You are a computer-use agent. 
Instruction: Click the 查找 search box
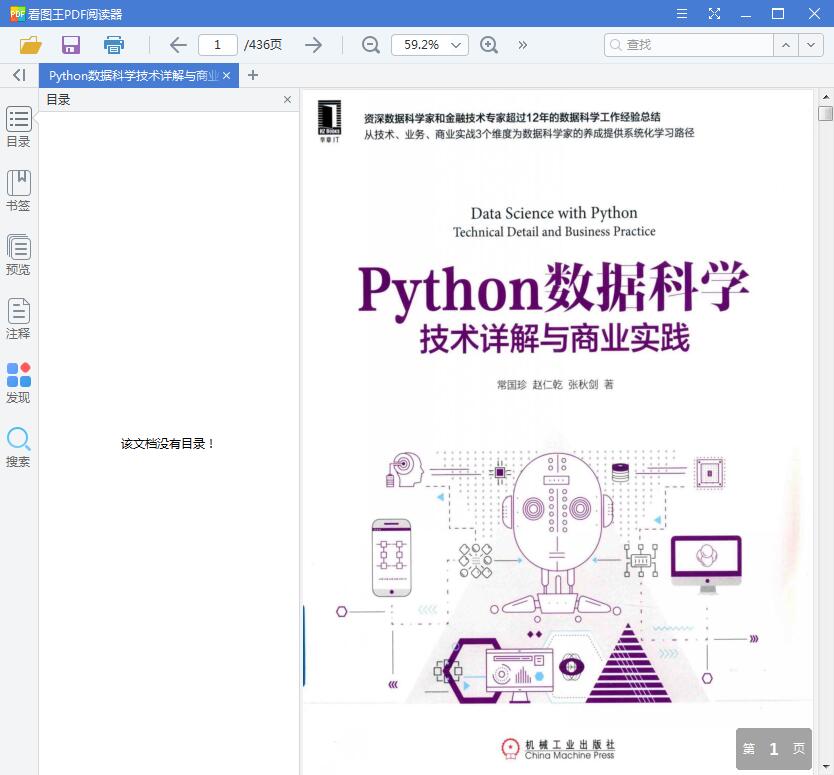click(689, 45)
